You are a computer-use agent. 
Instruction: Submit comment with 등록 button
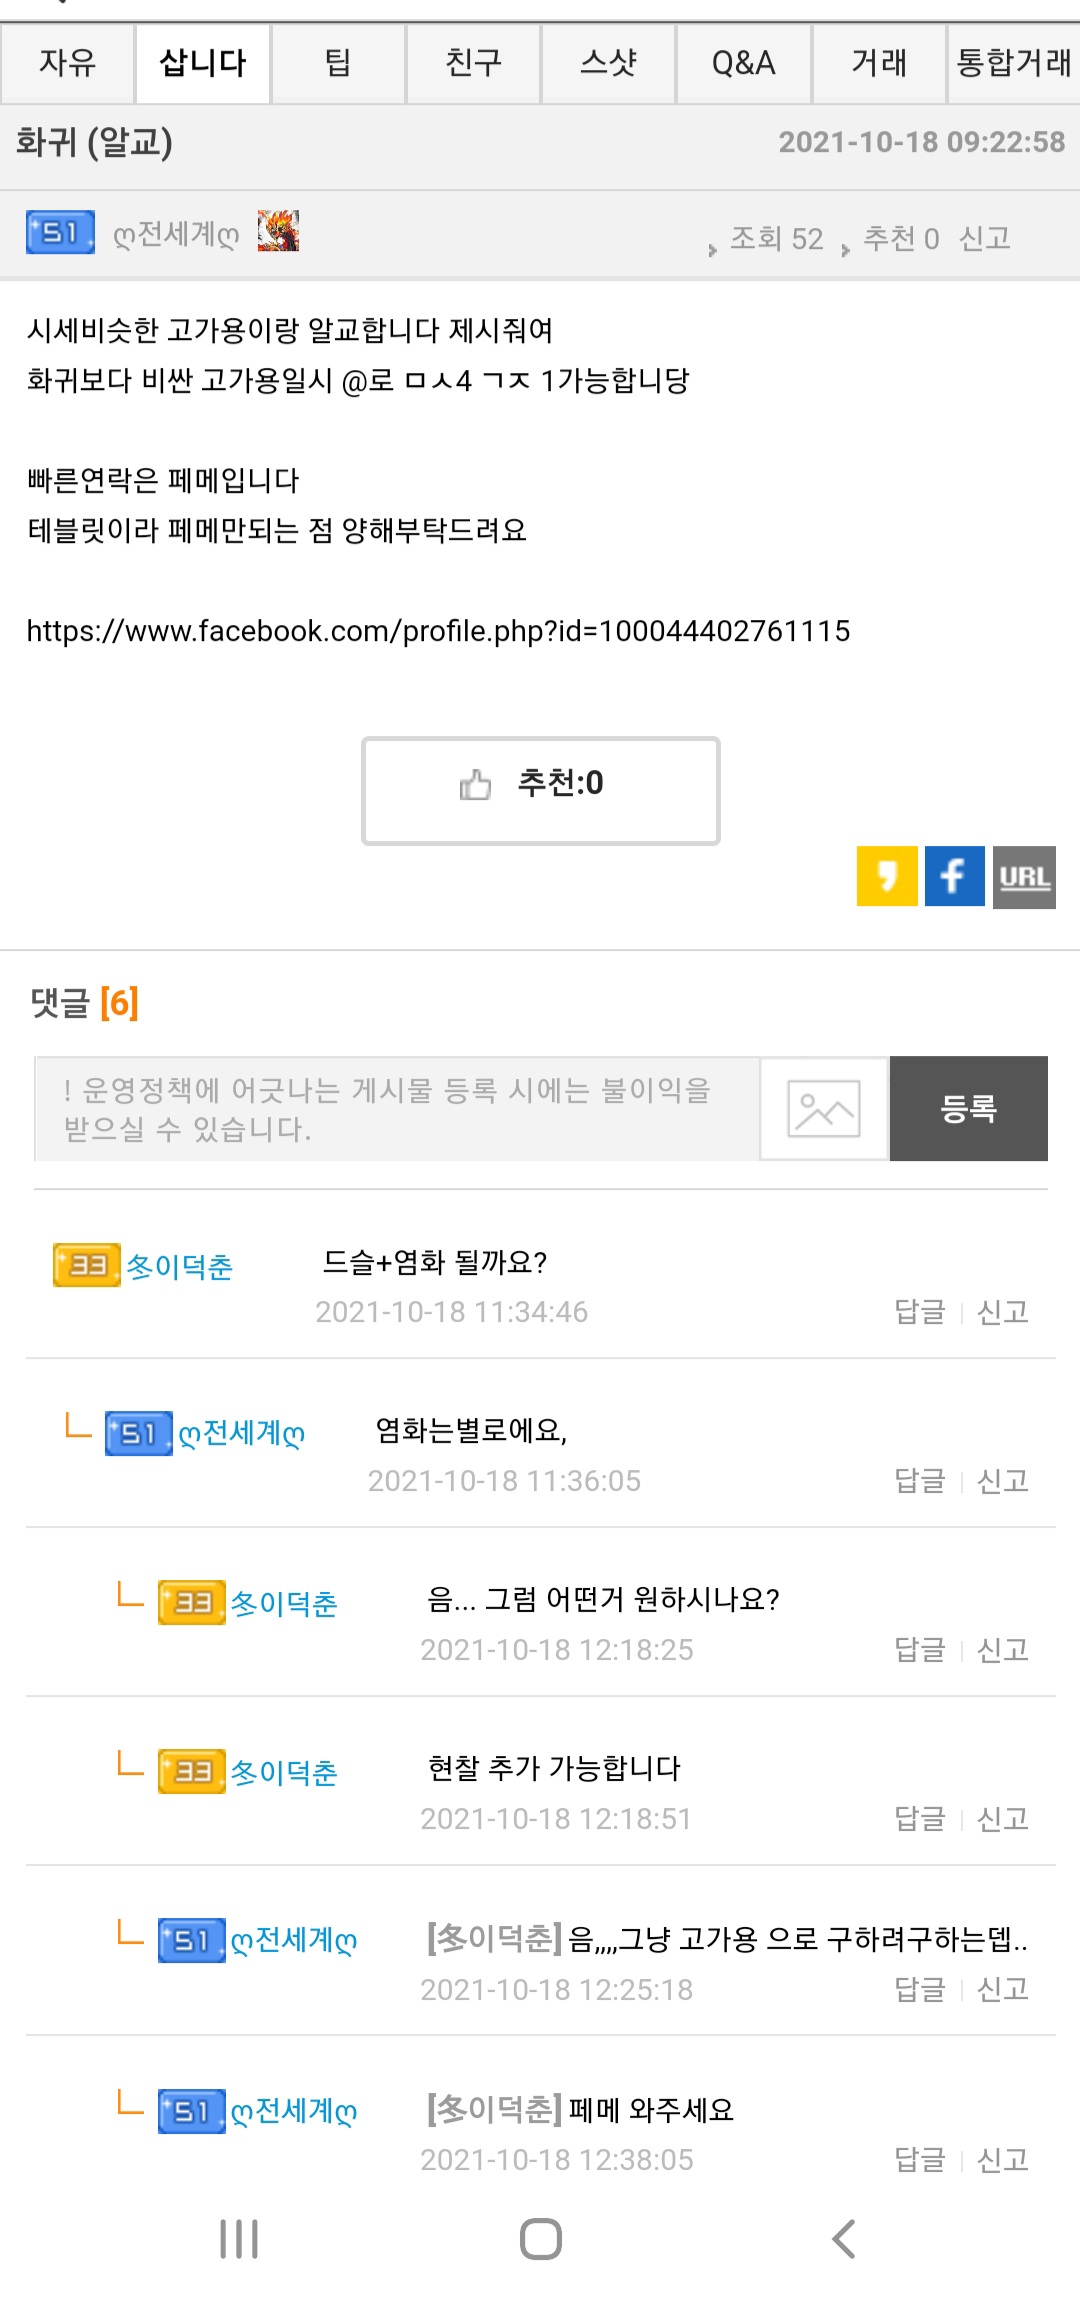click(969, 1108)
